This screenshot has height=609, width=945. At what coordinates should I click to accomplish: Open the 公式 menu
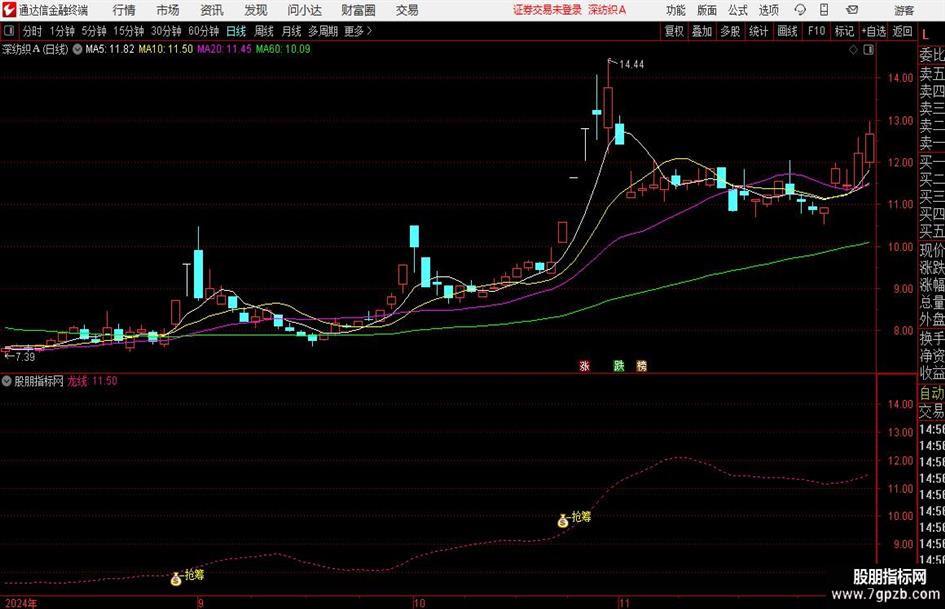pyautogui.click(x=738, y=10)
